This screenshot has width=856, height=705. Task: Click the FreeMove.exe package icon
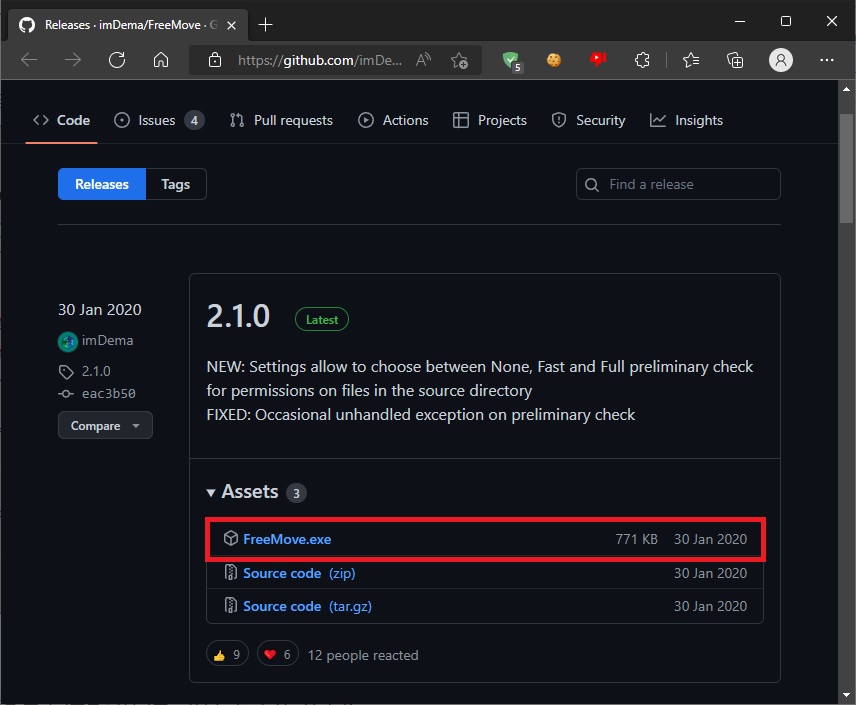pos(230,538)
